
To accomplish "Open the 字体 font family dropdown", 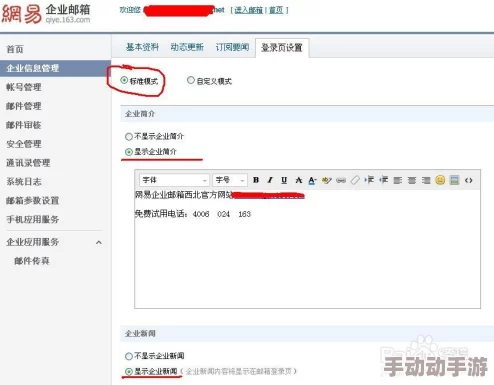I will click(174, 180).
